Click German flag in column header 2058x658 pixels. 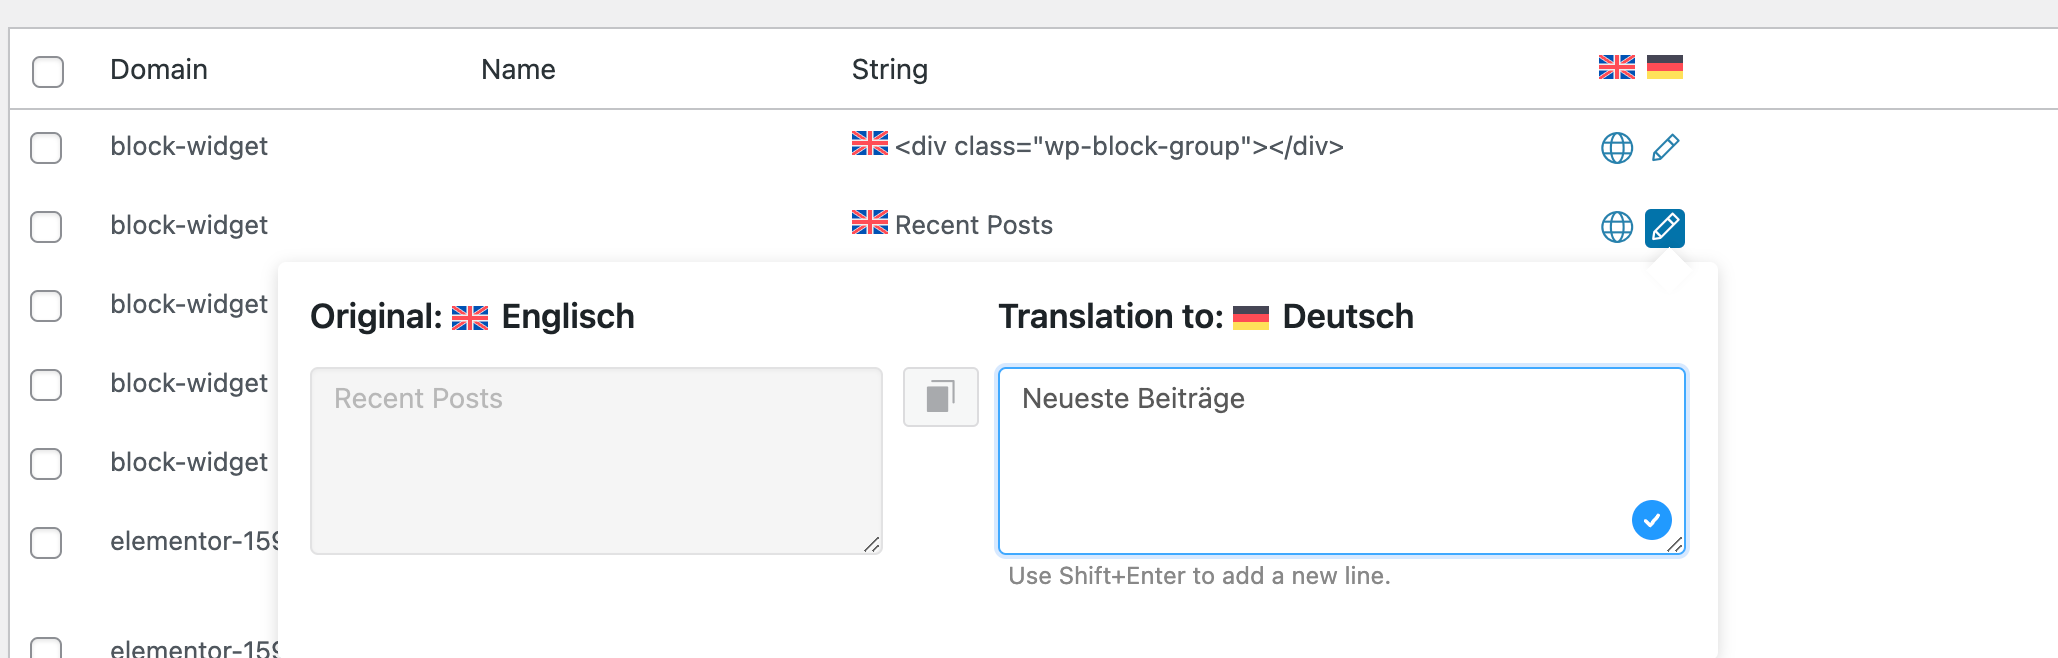(1665, 67)
